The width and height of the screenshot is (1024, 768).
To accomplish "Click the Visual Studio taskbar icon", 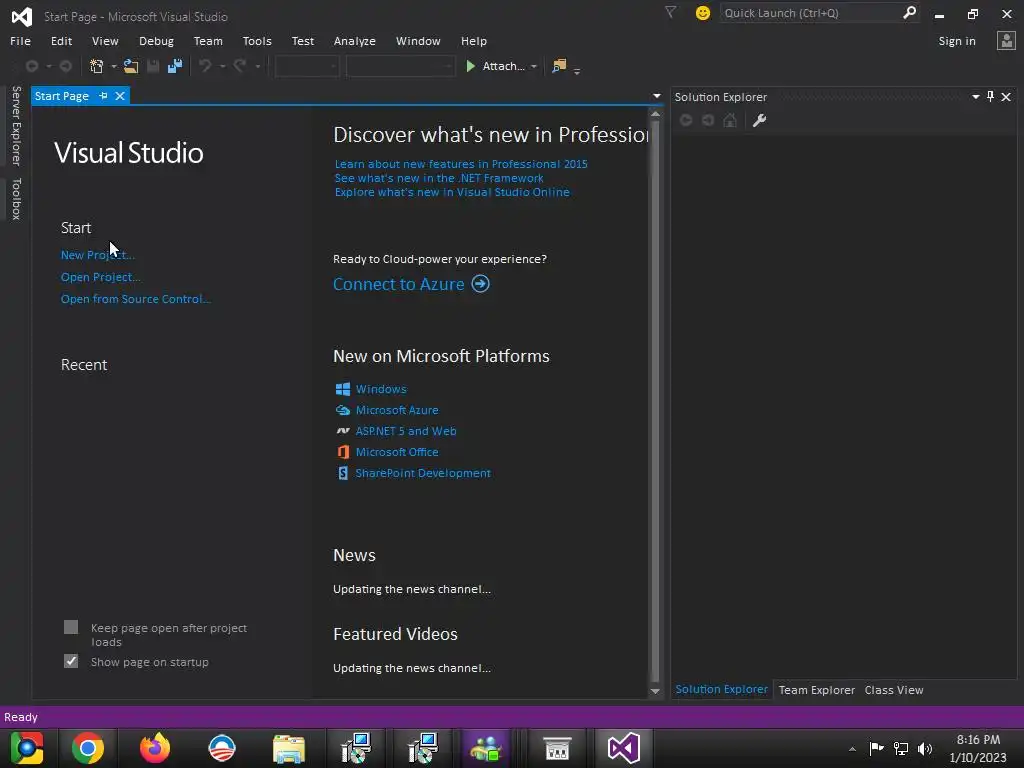I will click(624, 748).
